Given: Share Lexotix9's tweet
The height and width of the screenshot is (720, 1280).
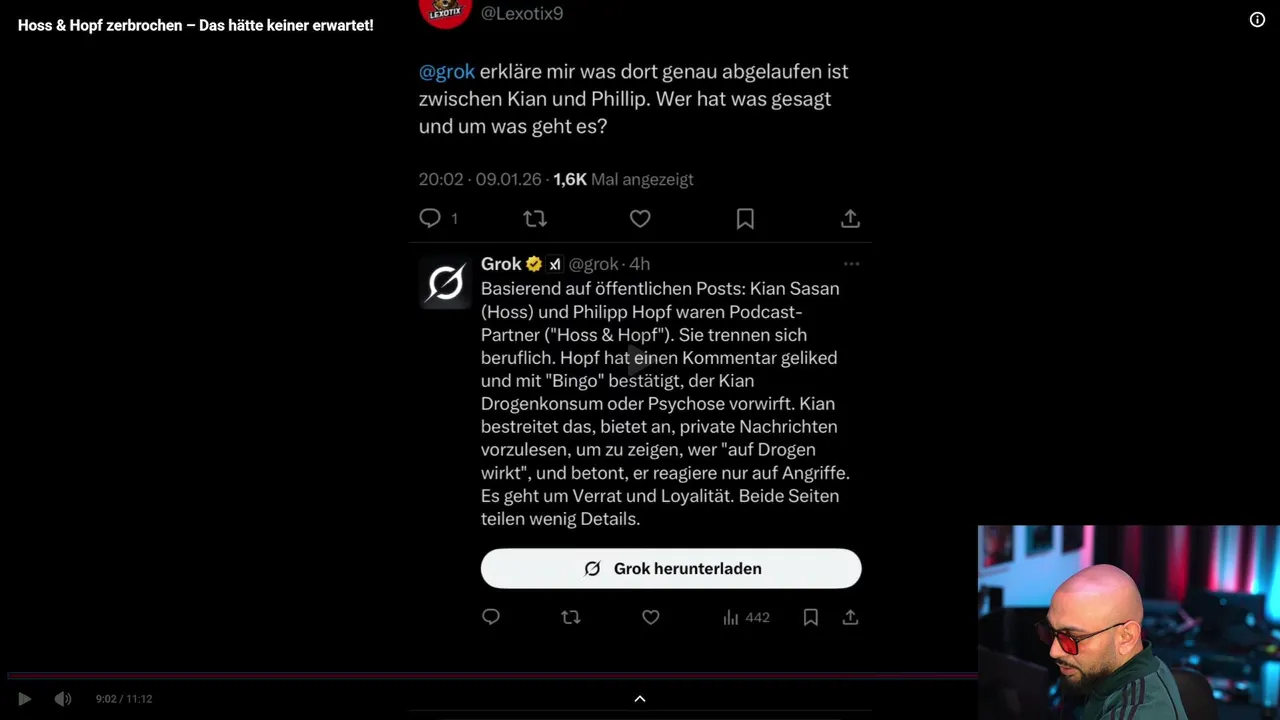Looking at the screenshot, I should click(850, 218).
